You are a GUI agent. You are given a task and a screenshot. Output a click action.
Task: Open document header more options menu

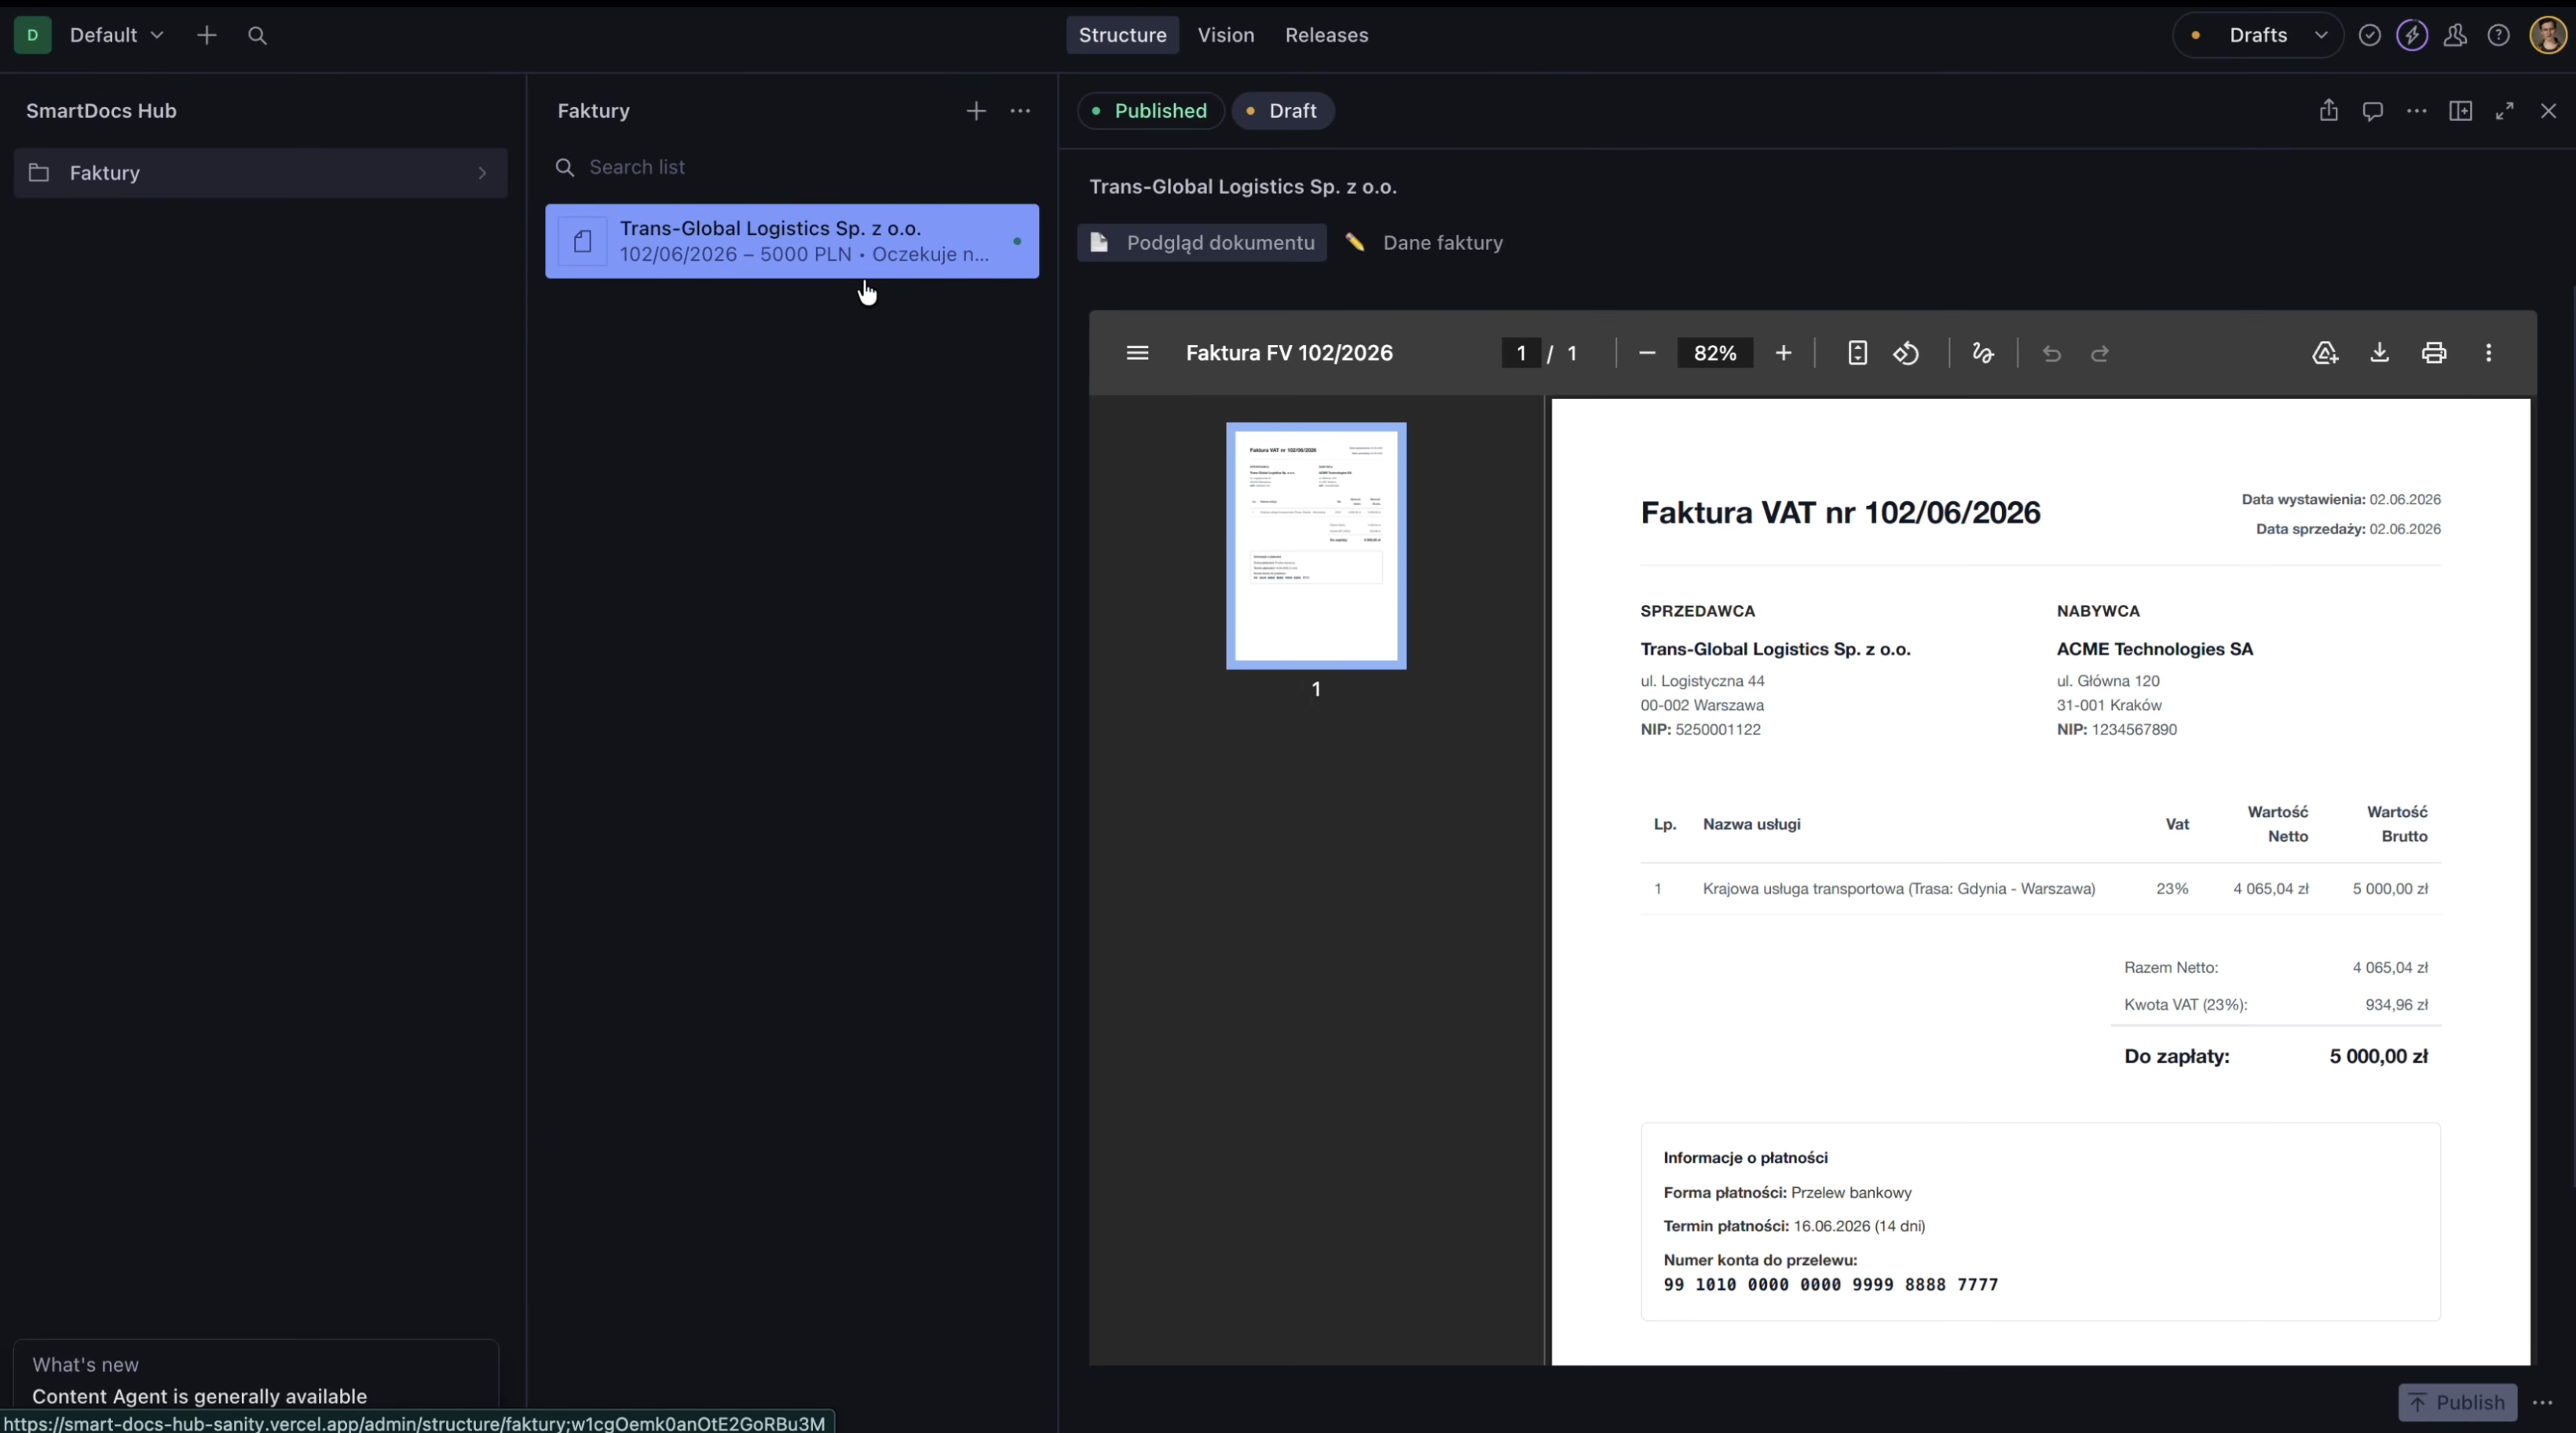tap(2416, 111)
